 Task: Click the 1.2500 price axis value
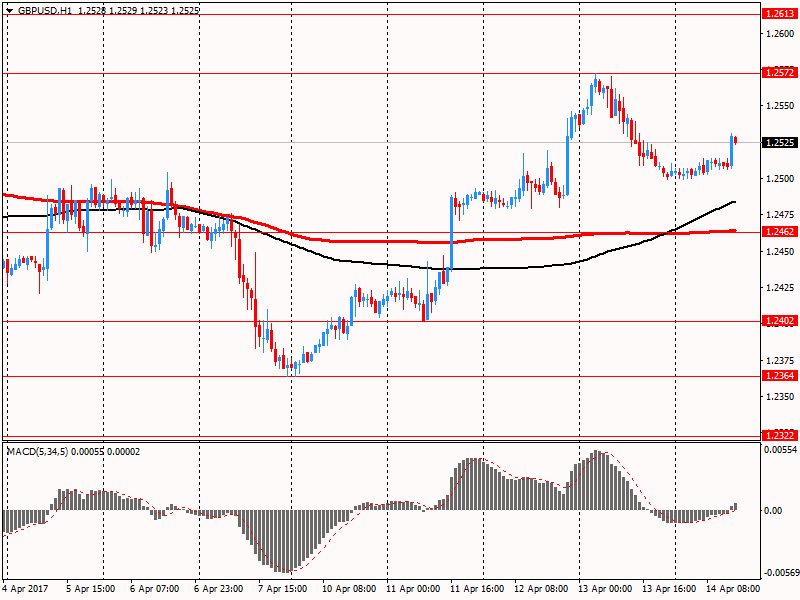[x=780, y=179]
